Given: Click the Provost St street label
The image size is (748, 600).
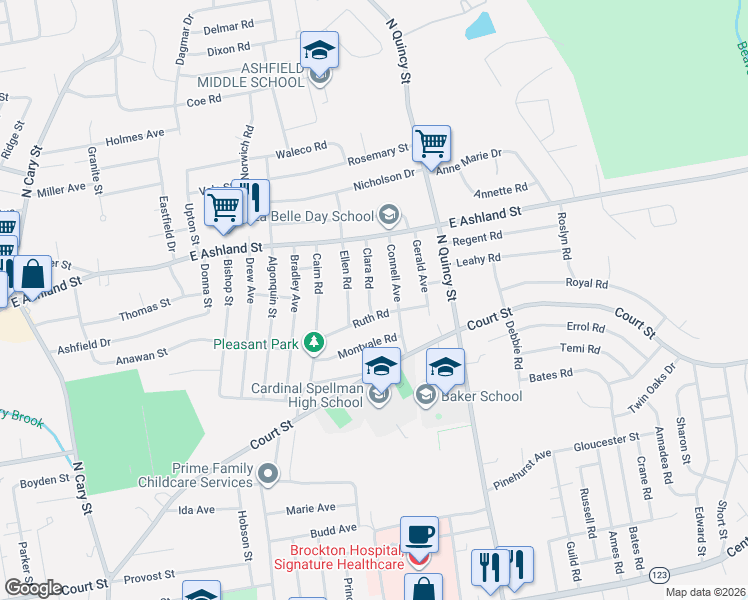Looking at the screenshot, I should (x=149, y=577).
